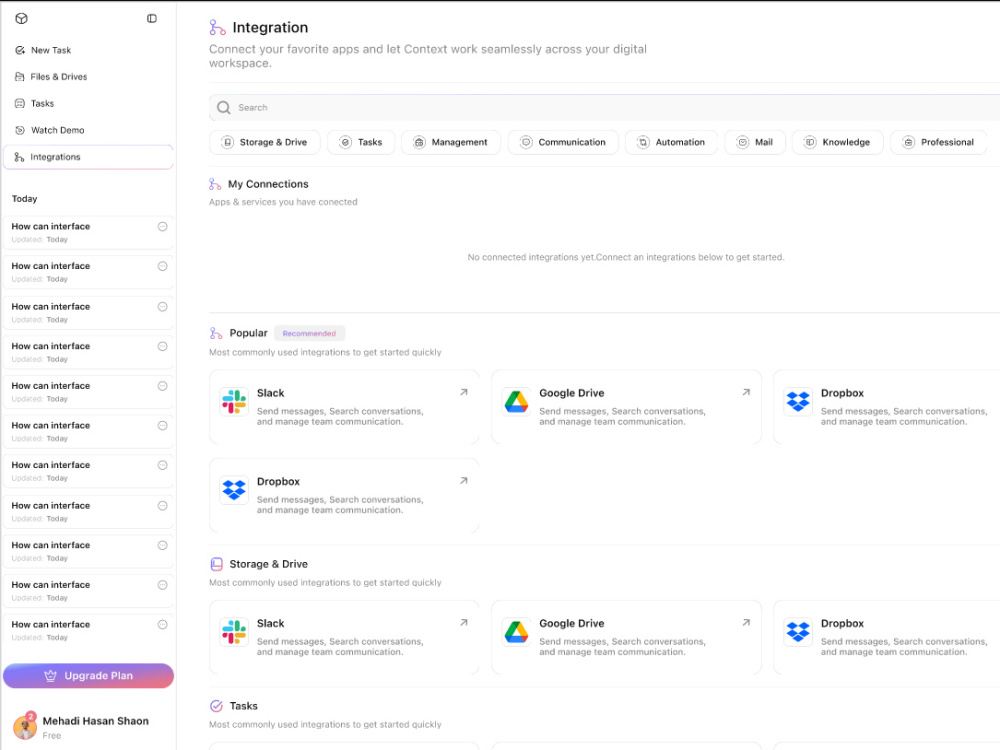Click the cube logo icon in sidebar
This screenshot has height=750, width=1000.
[21, 18]
